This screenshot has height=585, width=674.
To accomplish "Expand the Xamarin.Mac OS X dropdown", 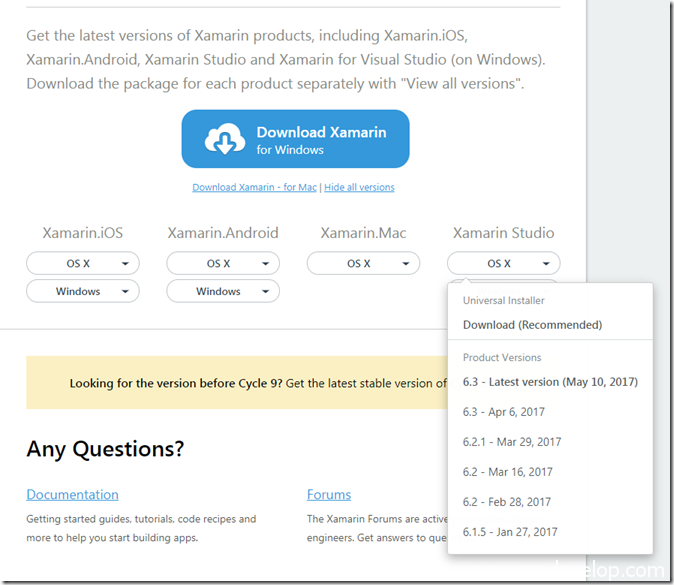I will click(x=362, y=263).
